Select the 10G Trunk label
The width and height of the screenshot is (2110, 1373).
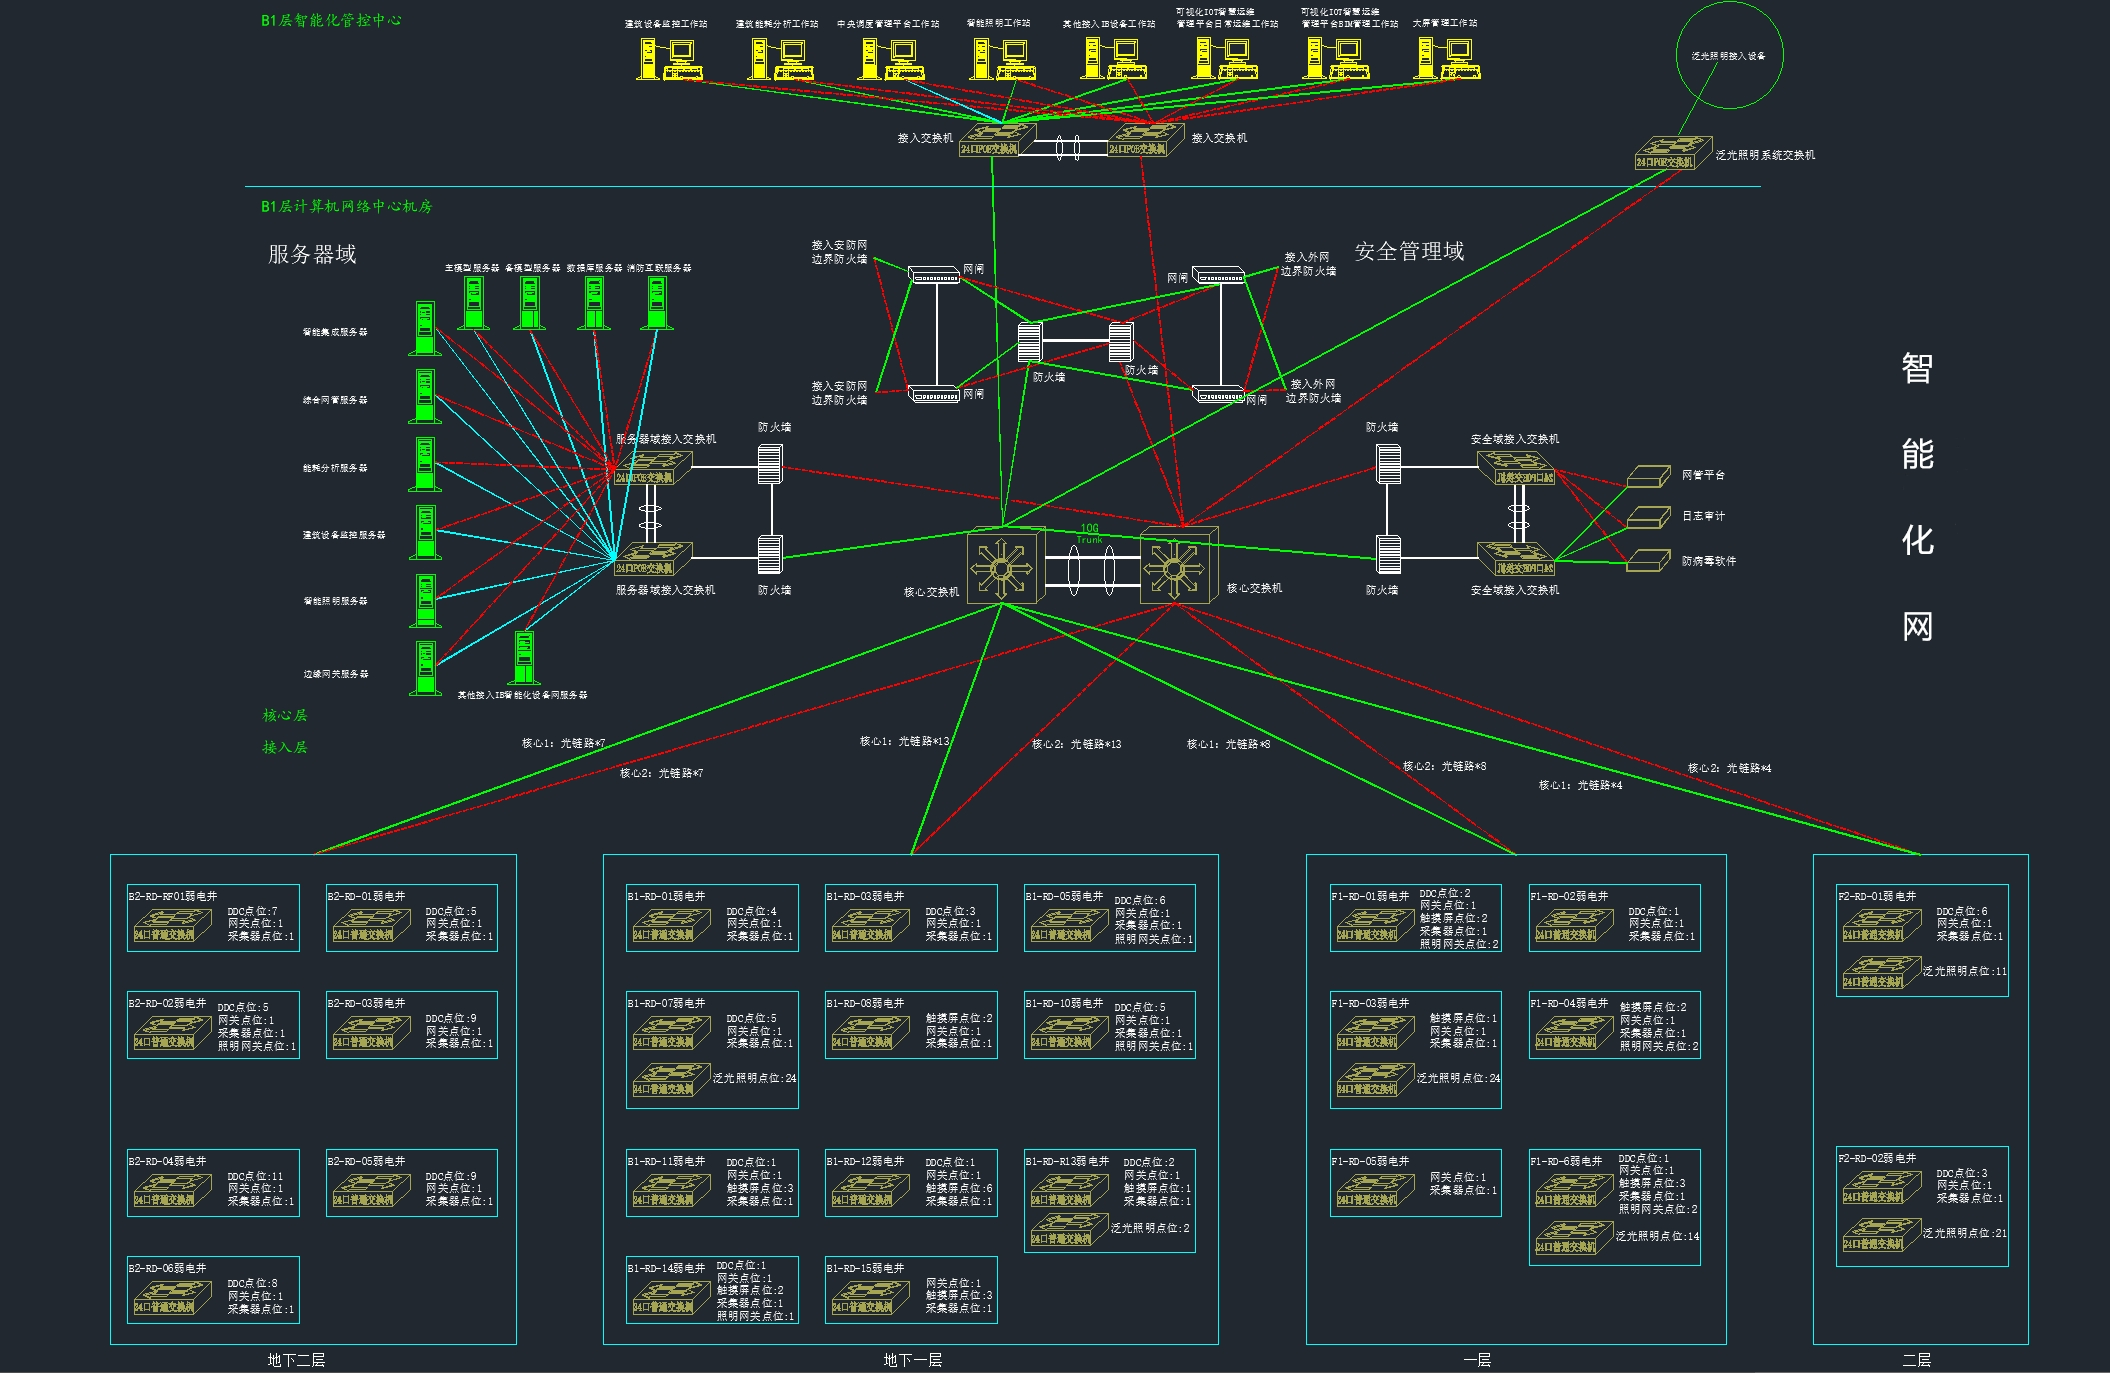pyautogui.click(x=1090, y=534)
